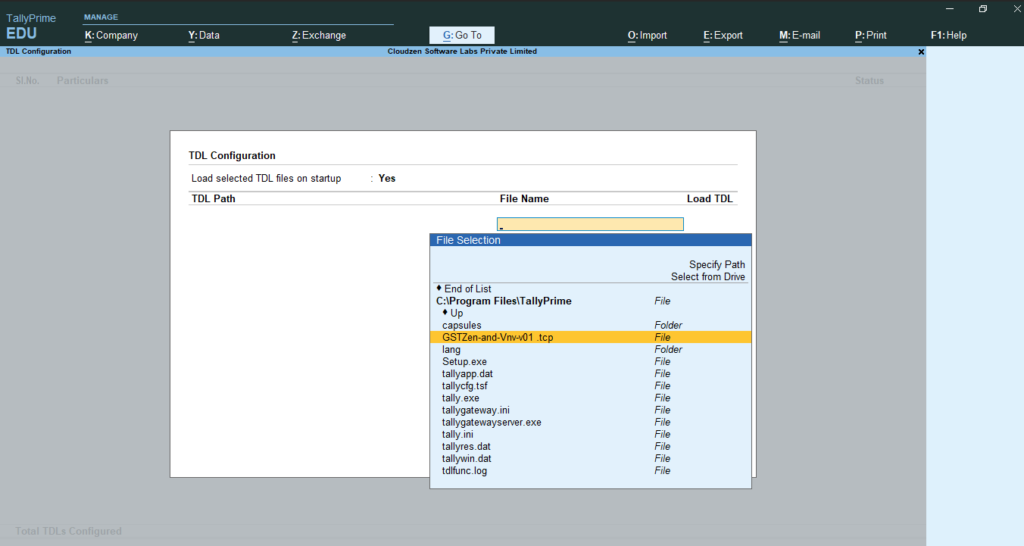Click the TallyPrime EDU logo
The width and height of the screenshot is (1024, 546).
(31, 26)
